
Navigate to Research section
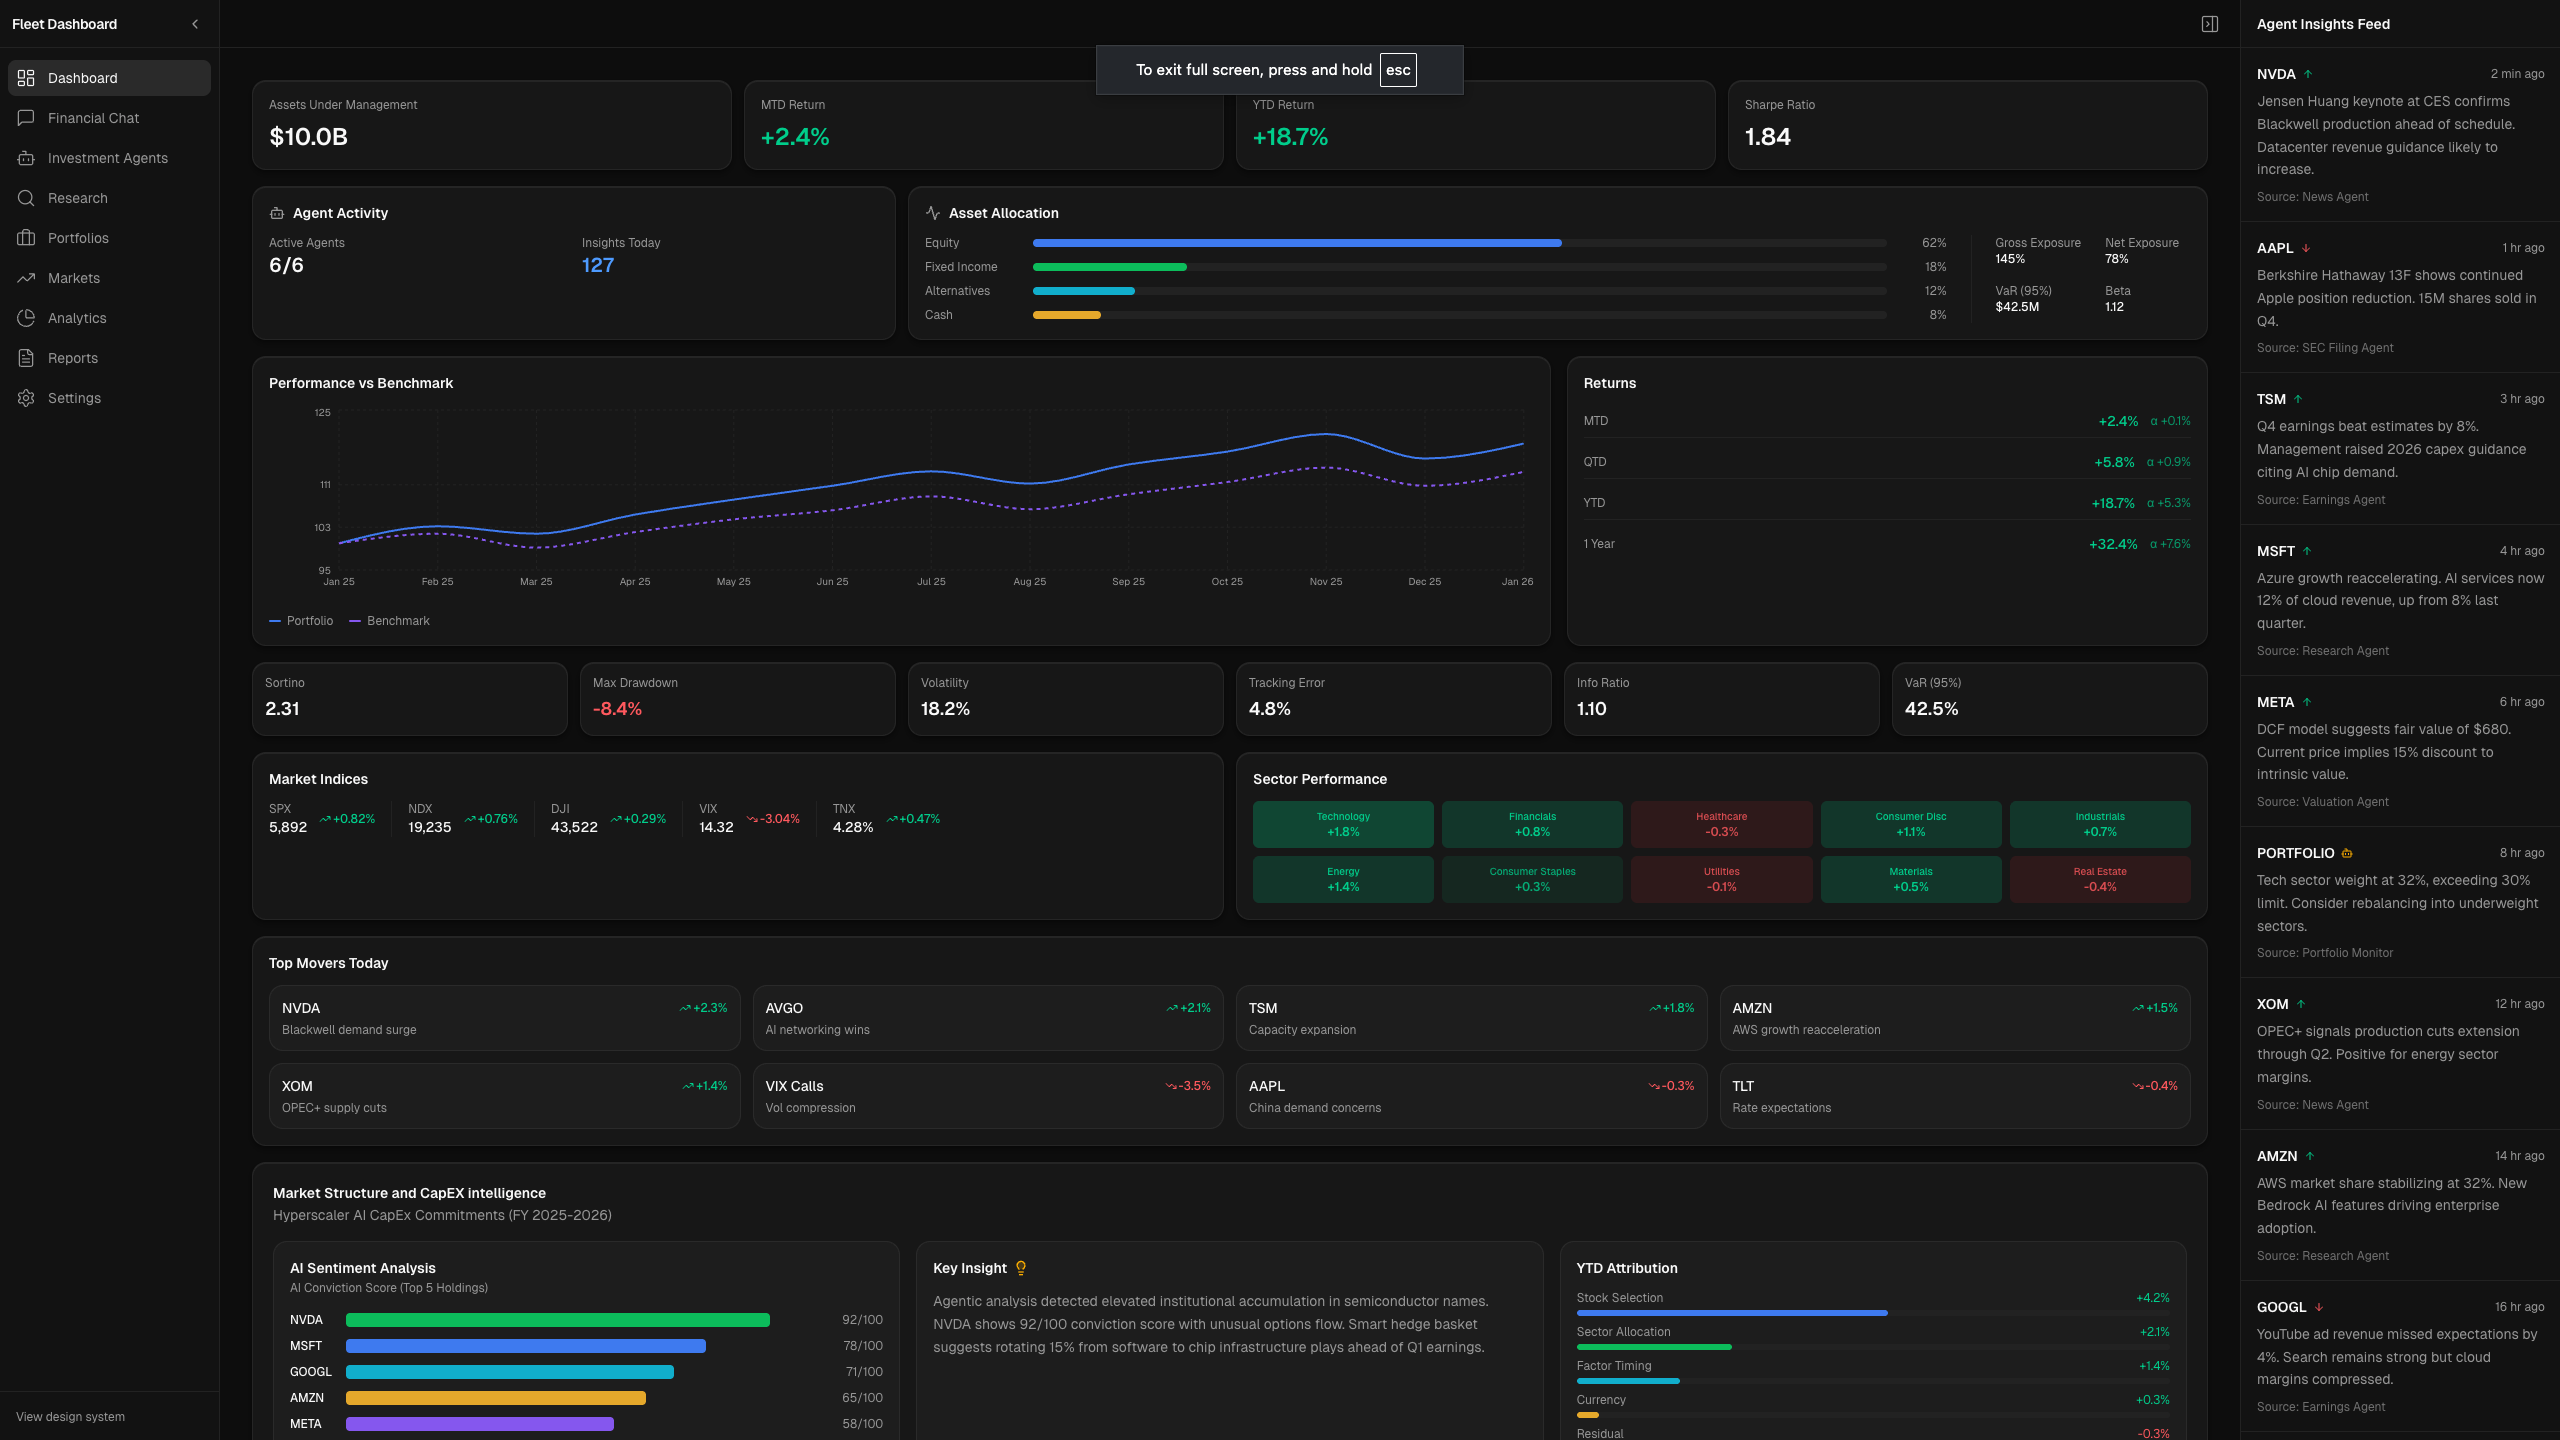click(109, 198)
